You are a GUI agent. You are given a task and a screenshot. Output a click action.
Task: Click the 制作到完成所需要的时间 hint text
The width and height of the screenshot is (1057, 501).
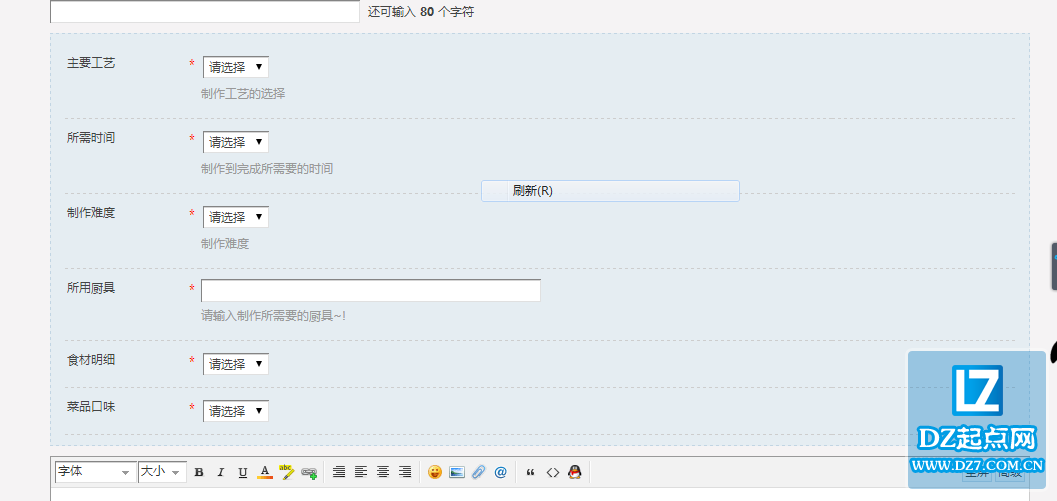point(267,169)
